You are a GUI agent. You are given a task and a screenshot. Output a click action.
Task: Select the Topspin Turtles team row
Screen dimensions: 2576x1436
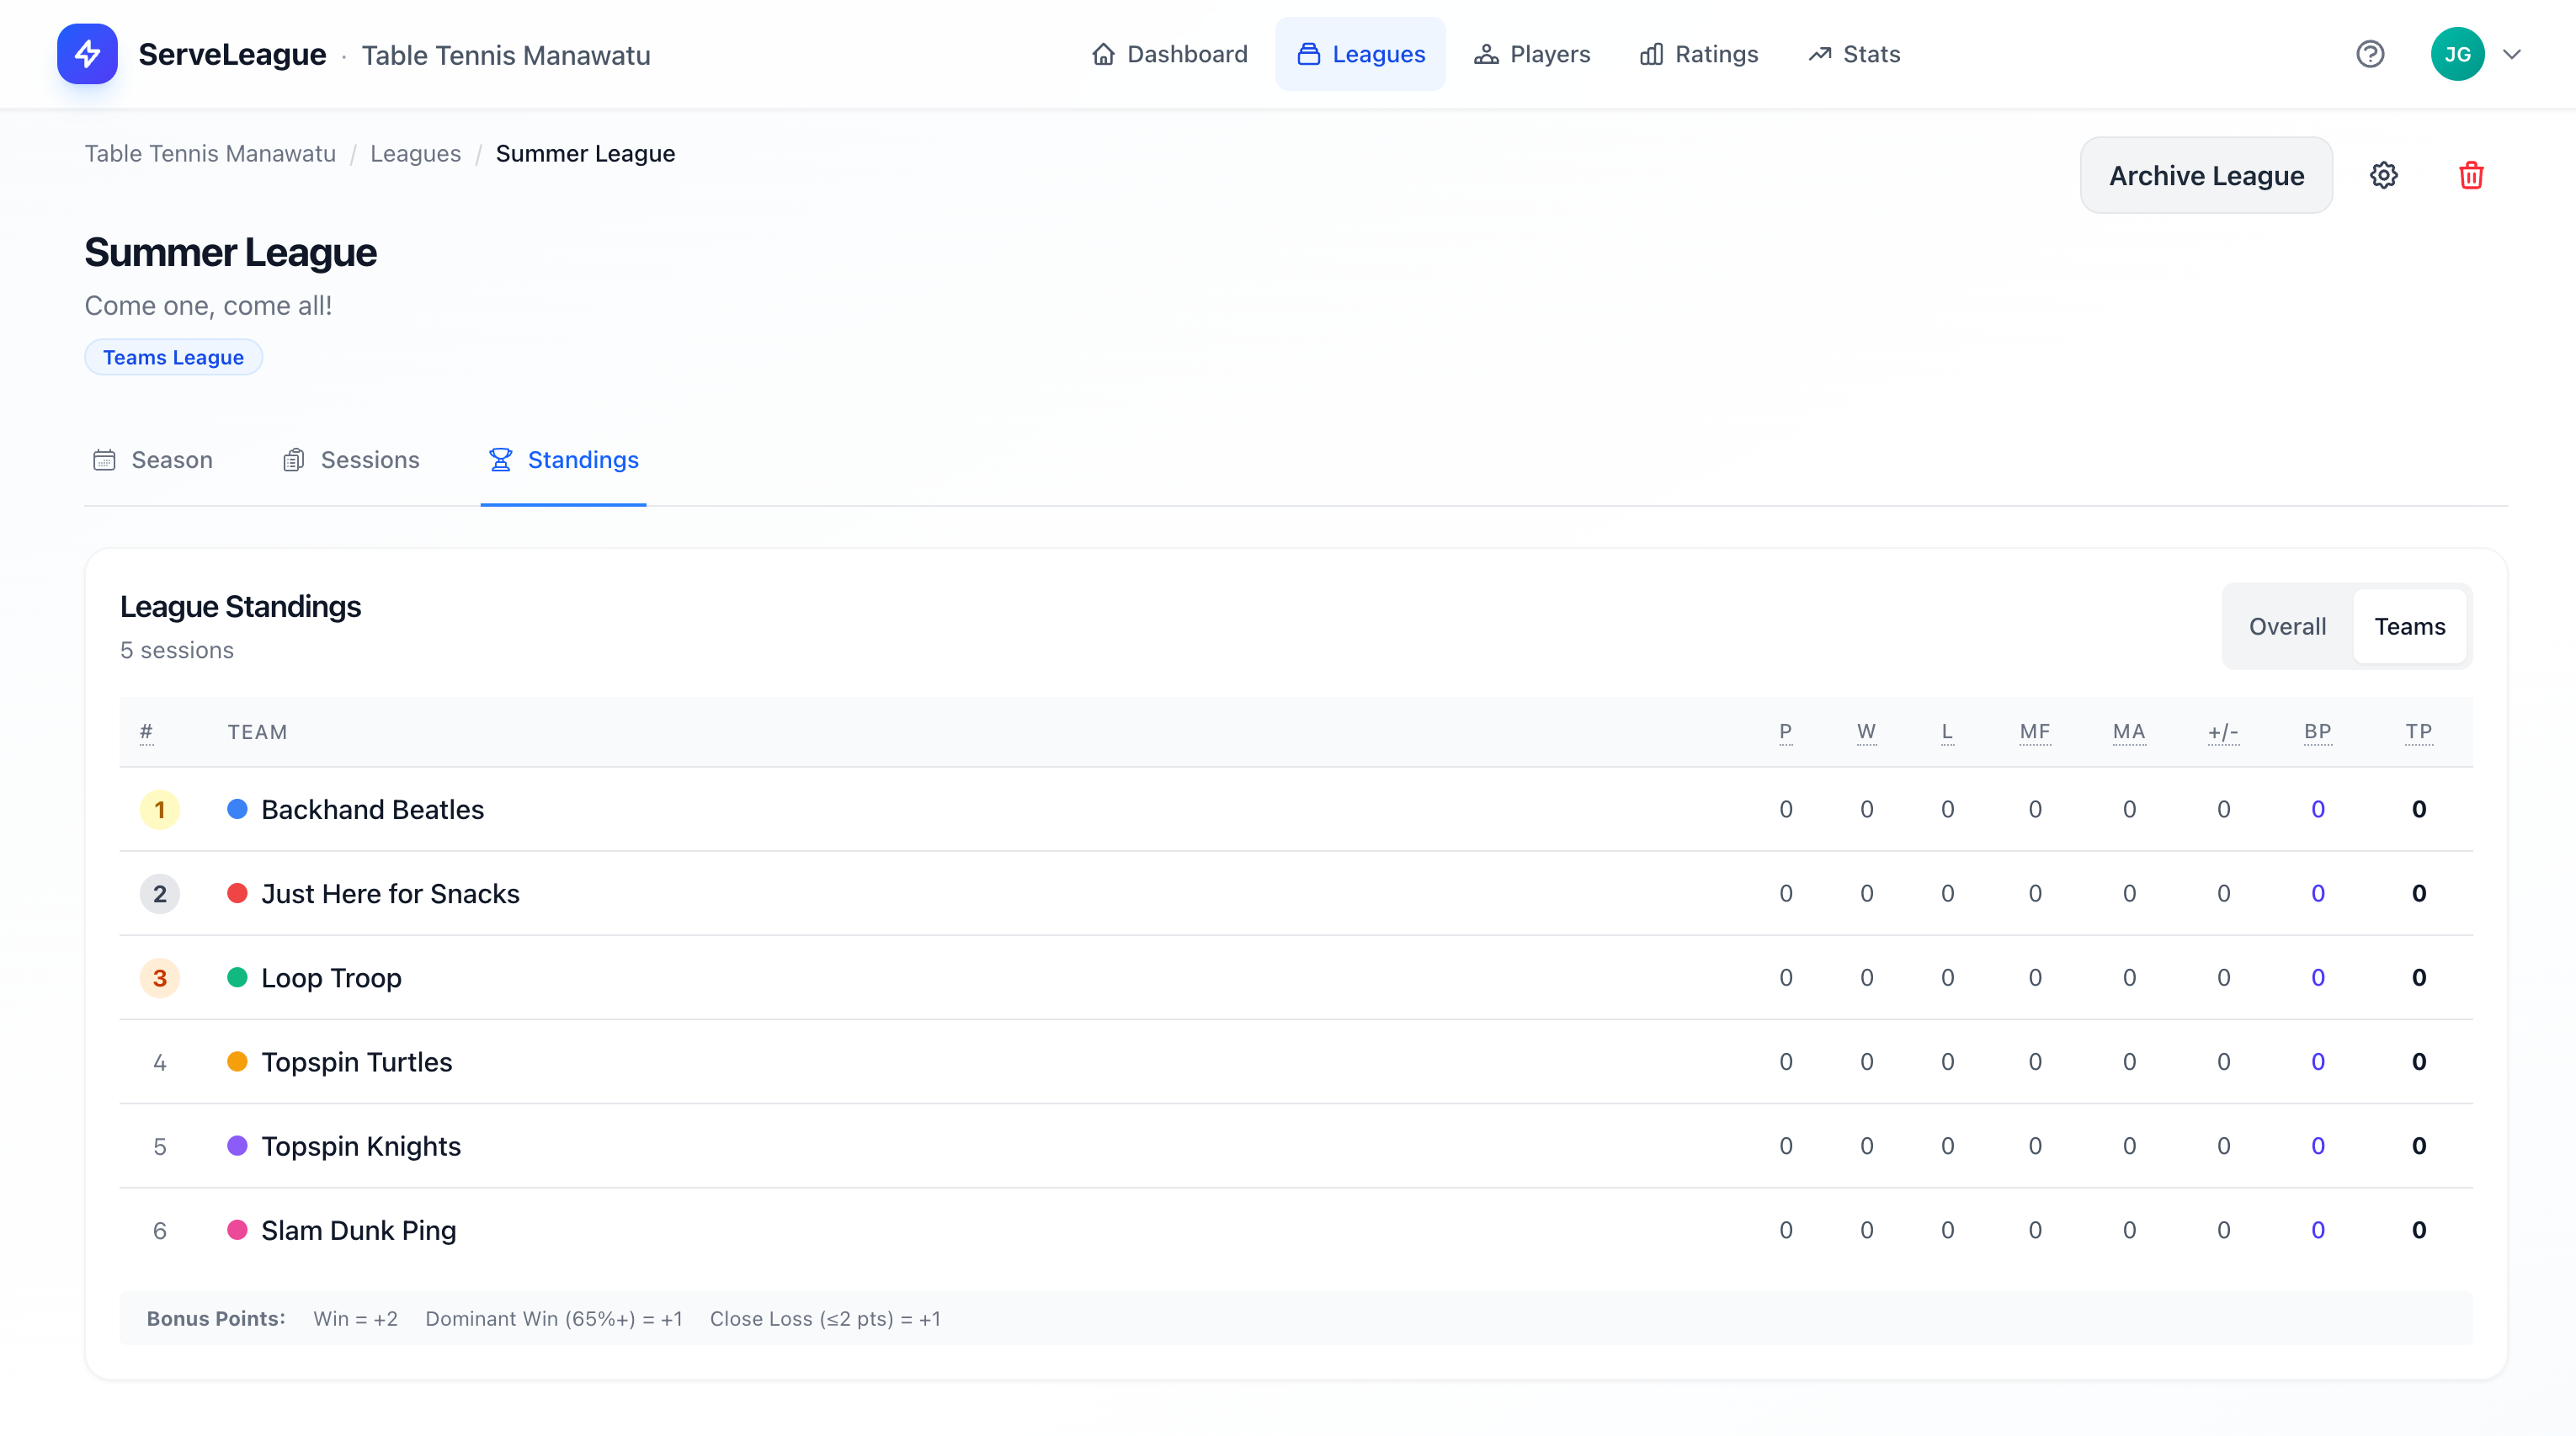(x=356, y=1062)
